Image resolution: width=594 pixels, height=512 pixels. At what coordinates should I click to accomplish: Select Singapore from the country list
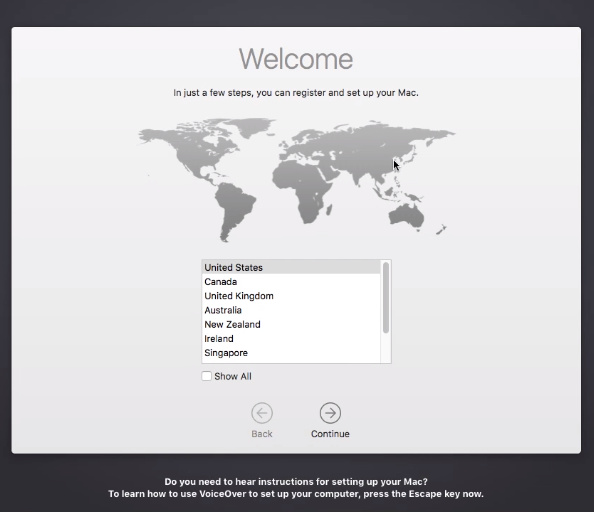(291, 353)
